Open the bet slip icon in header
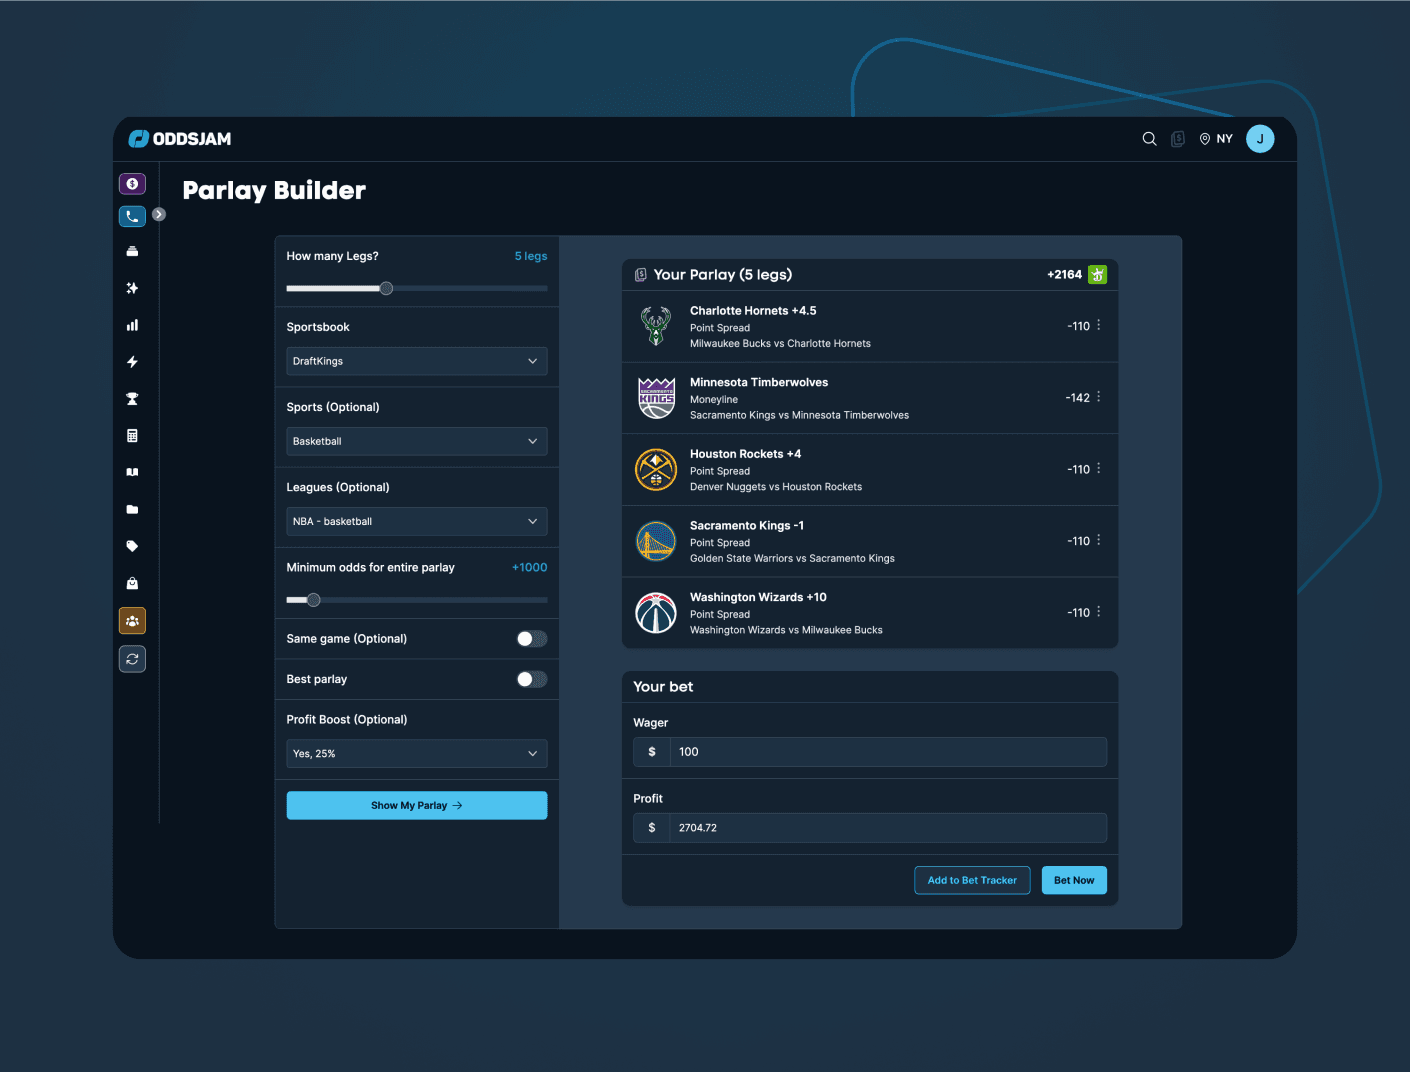1410x1072 pixels. 1178,139
